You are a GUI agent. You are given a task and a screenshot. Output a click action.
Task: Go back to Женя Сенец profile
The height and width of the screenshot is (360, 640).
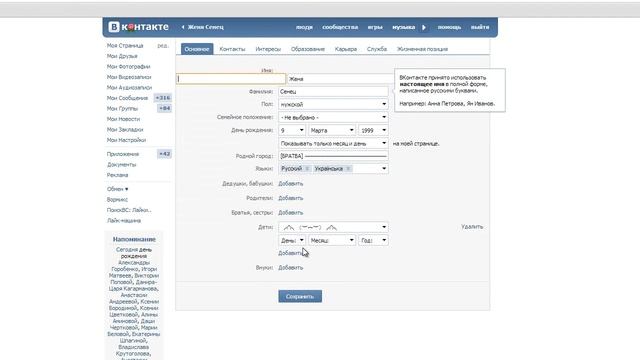point(203,27)
